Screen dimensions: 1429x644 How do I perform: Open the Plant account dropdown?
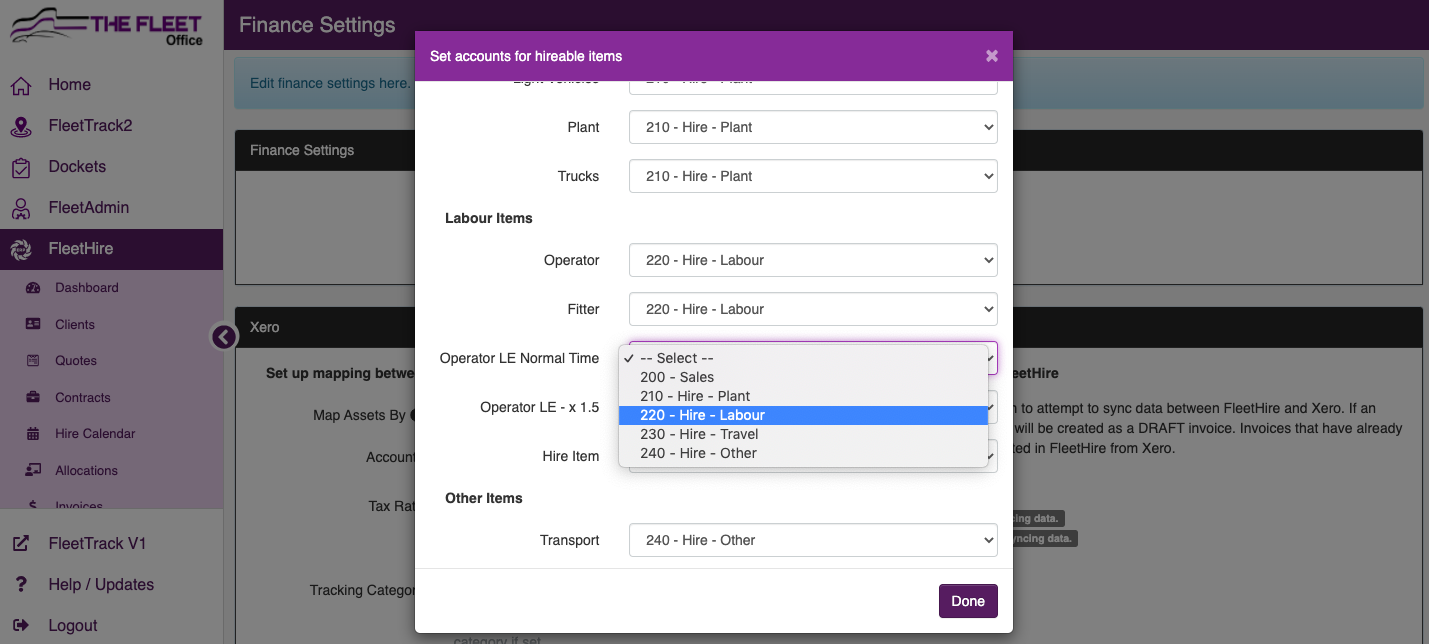(x=813, y=127)
